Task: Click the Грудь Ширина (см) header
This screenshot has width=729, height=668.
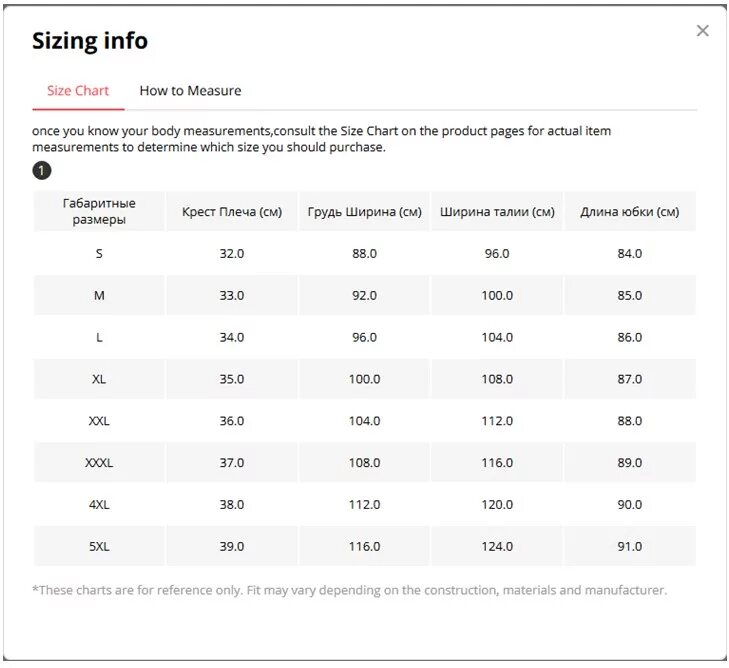Action: 364,212
